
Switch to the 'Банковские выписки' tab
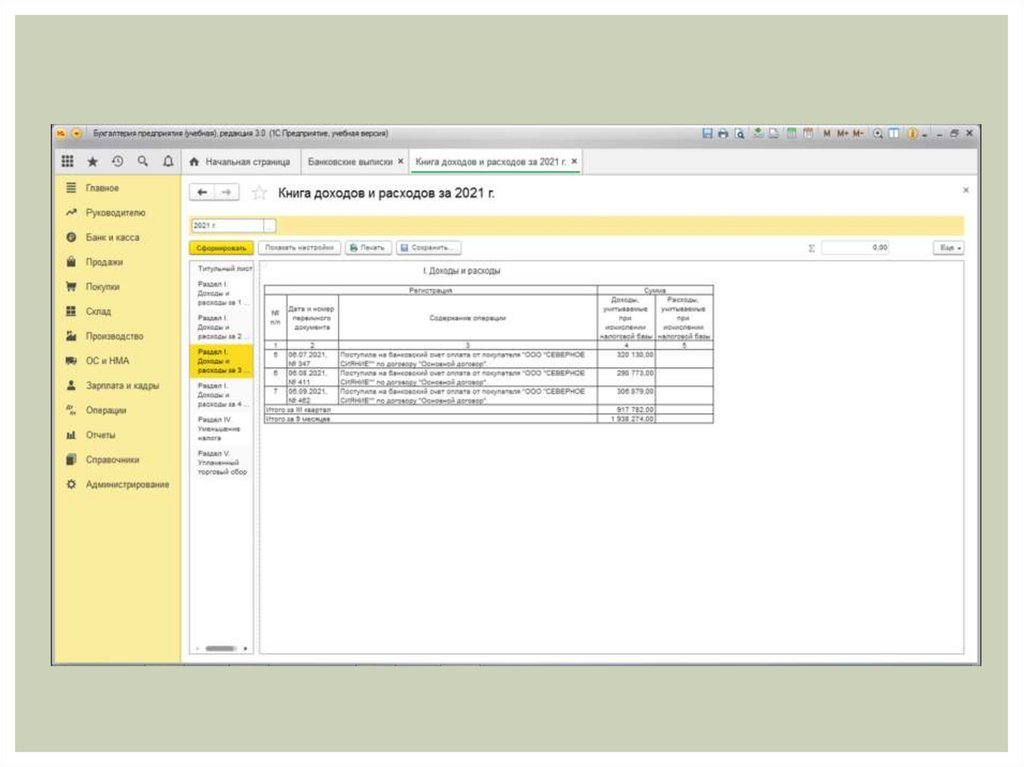(x=351, y=161)
